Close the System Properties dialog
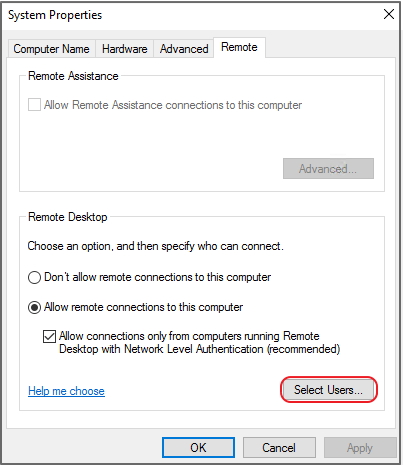 [389, 14]
